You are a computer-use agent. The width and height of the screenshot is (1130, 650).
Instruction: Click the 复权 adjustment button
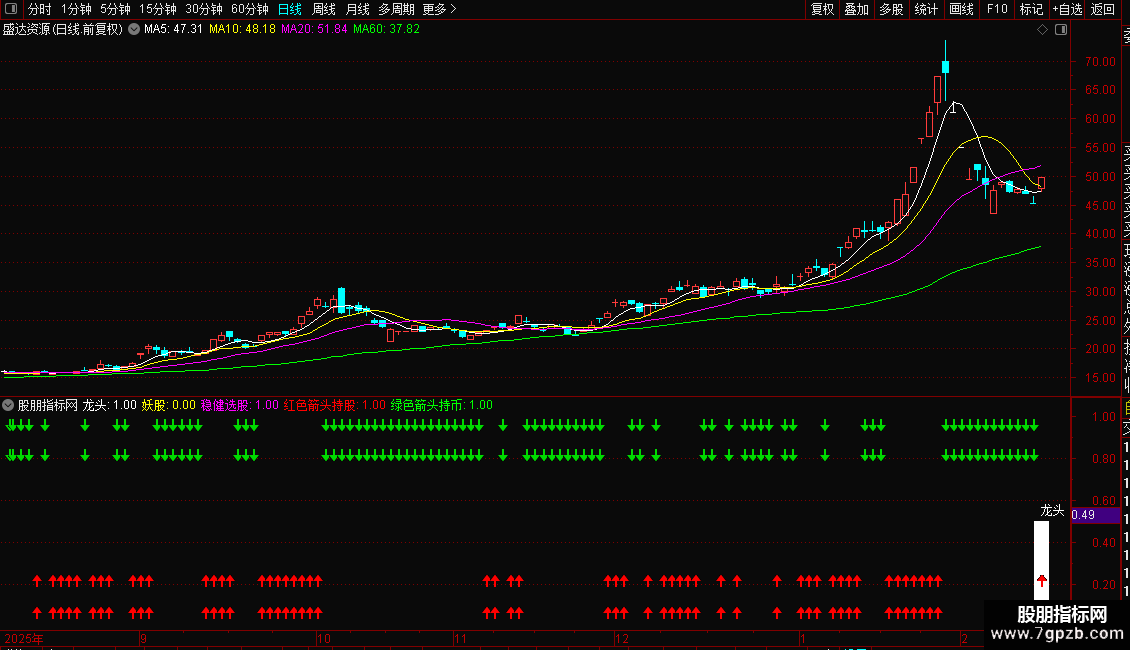point(822,9)
